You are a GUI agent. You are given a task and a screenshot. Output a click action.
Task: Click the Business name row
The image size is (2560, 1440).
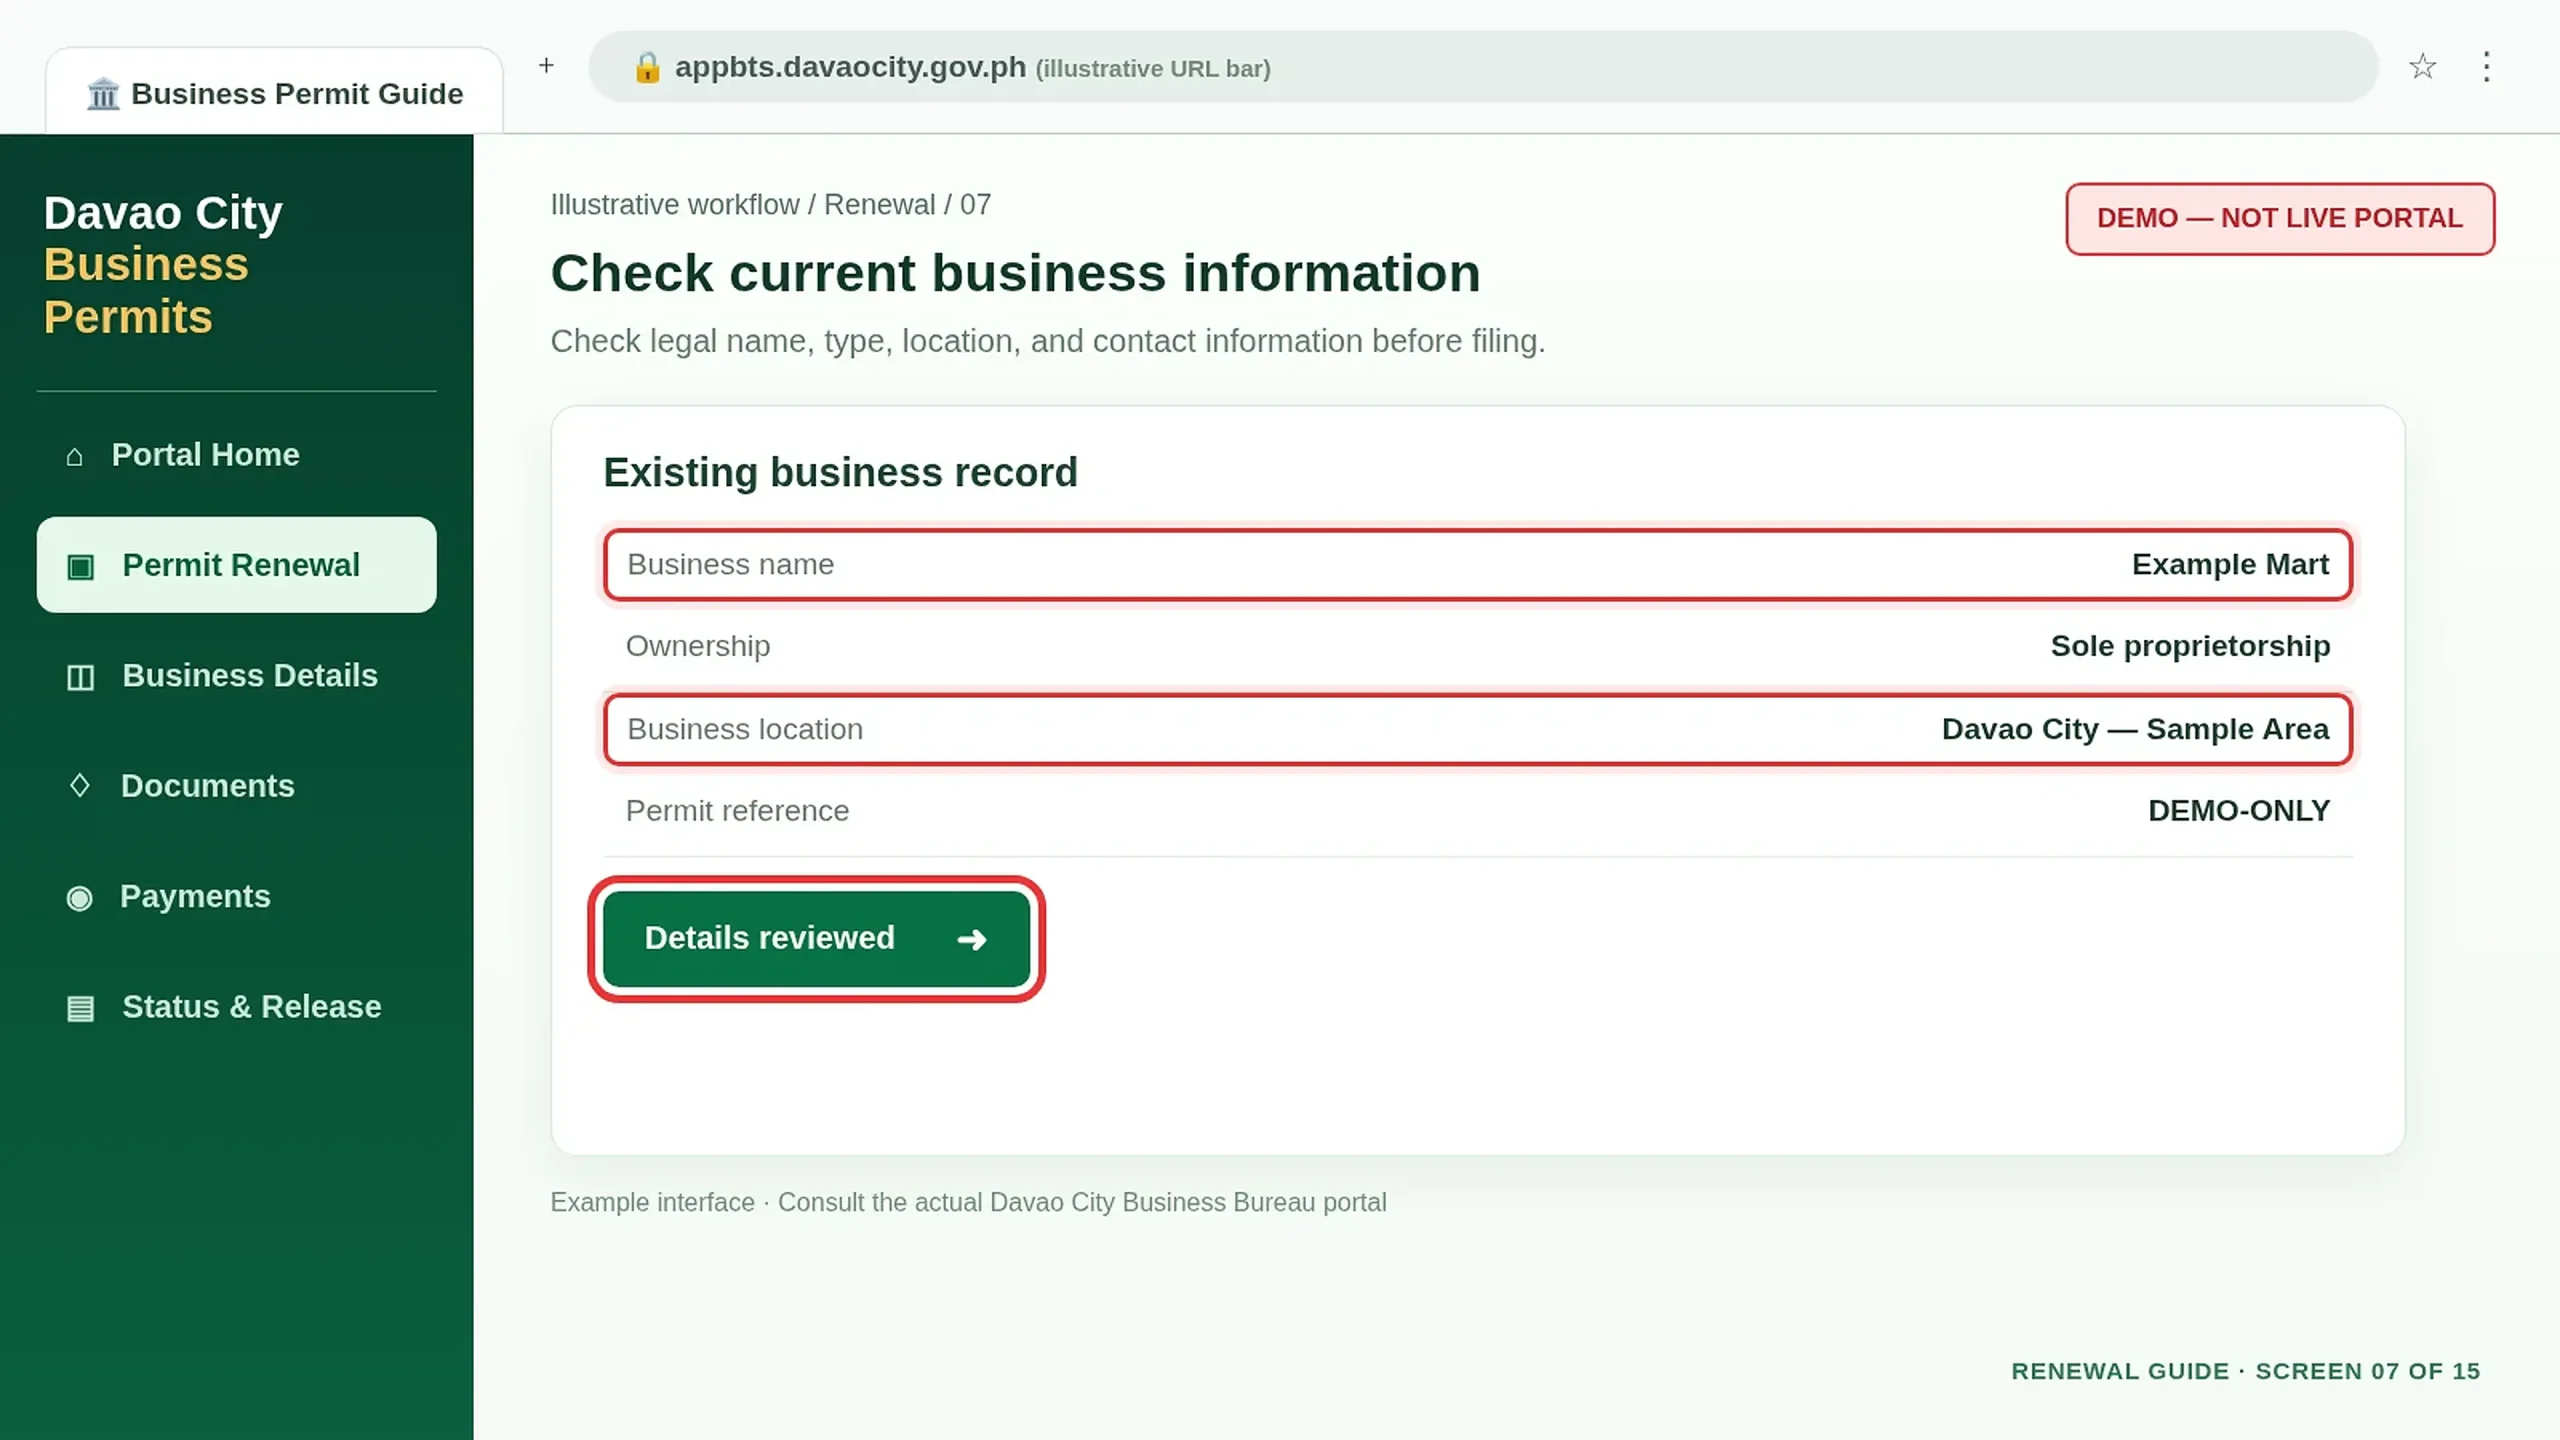tap(1478, 565)
